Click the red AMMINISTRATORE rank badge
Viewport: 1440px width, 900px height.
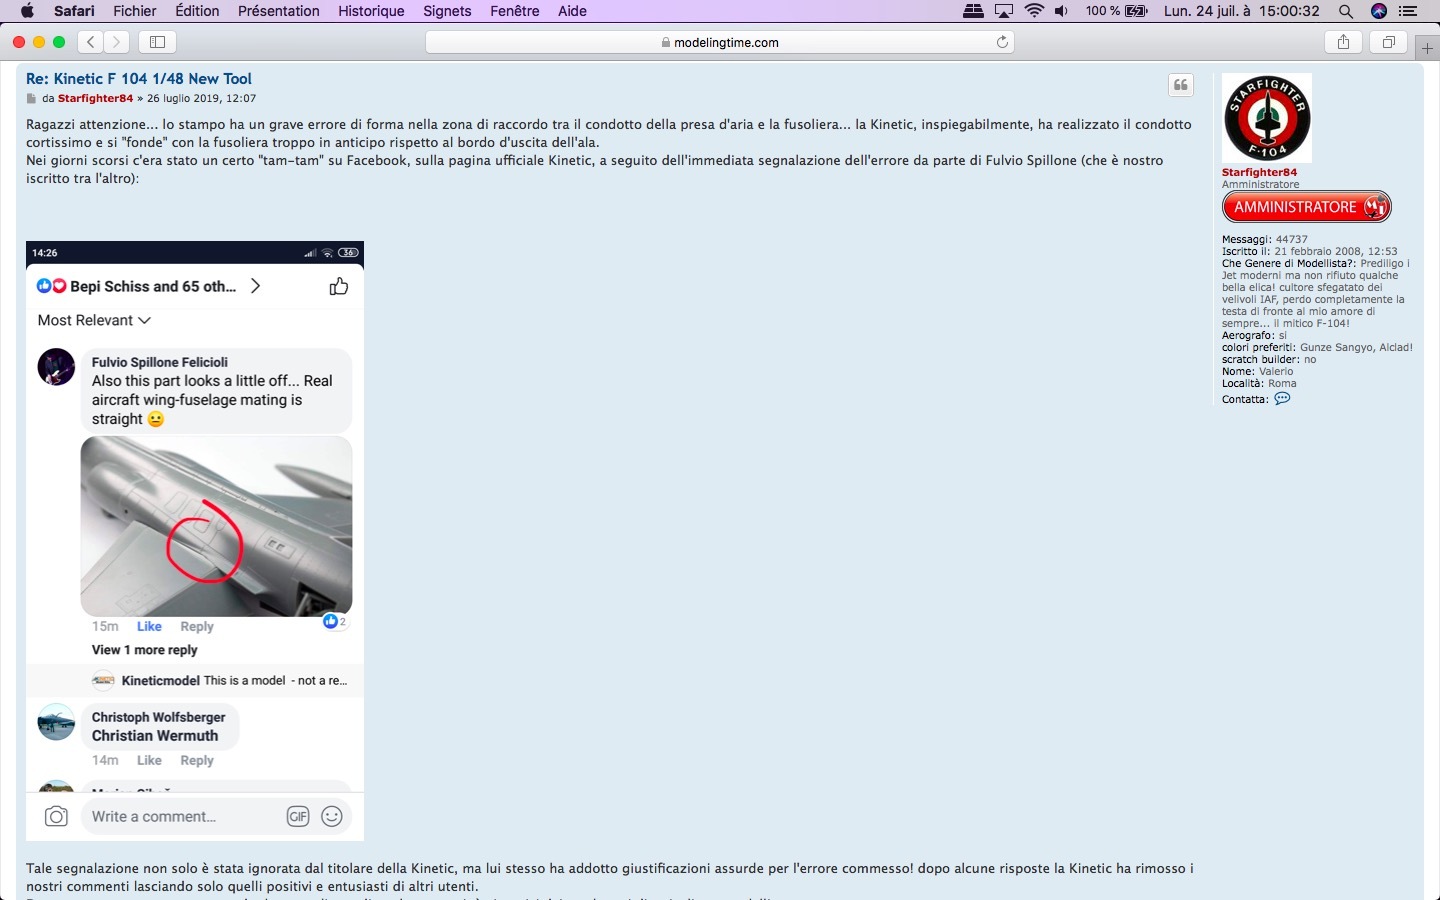coord(1306,207)
